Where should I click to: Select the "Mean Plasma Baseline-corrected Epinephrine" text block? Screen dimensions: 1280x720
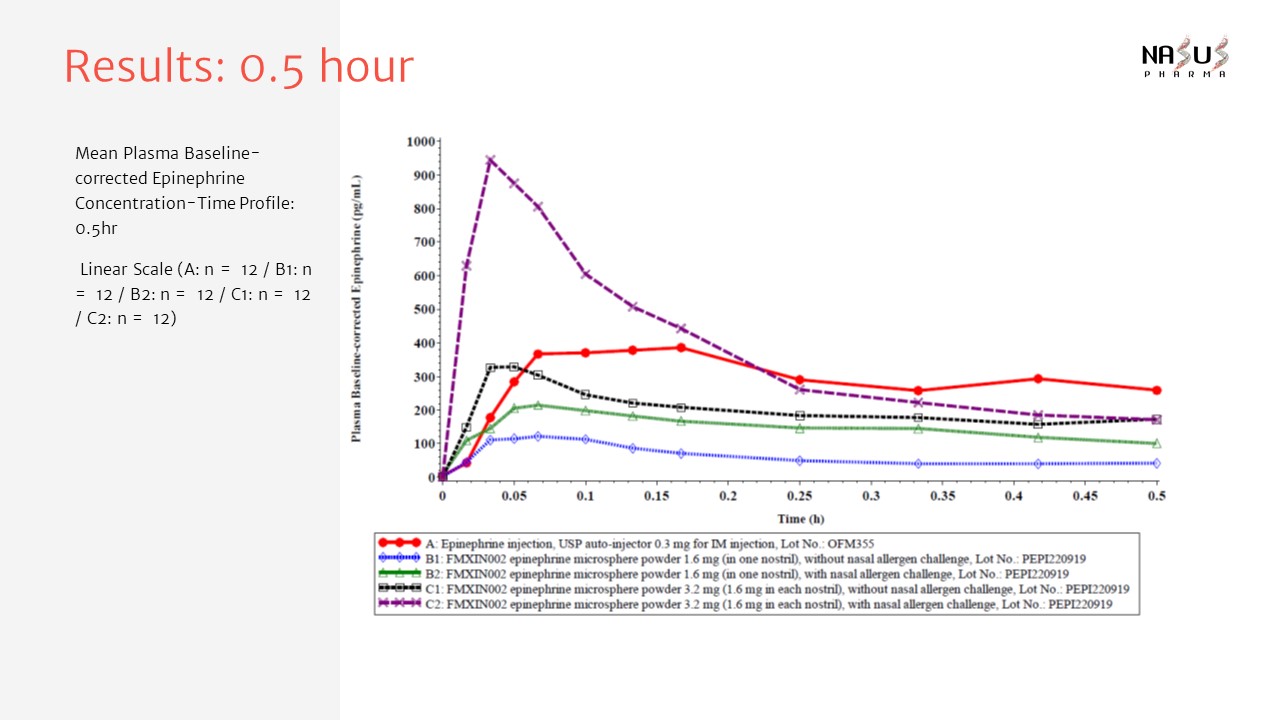[186, 191]
